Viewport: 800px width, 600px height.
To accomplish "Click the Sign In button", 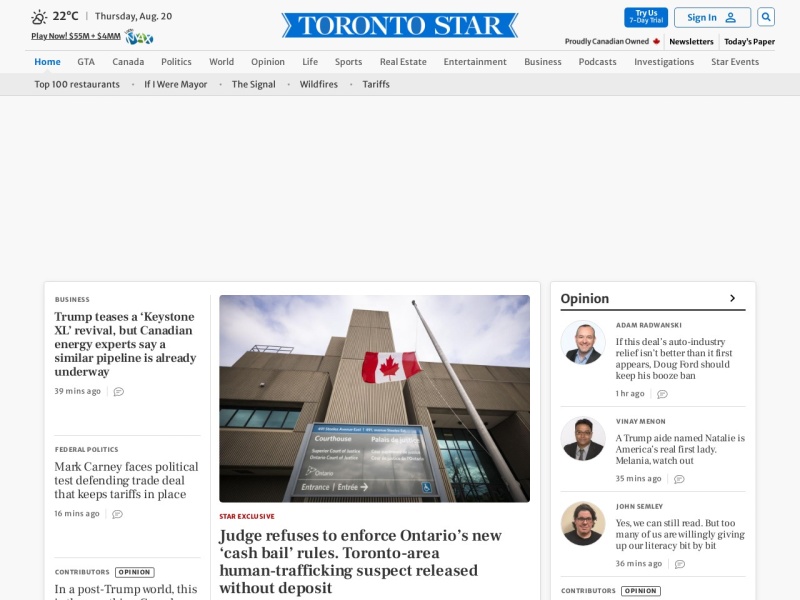I will point(712,17).
